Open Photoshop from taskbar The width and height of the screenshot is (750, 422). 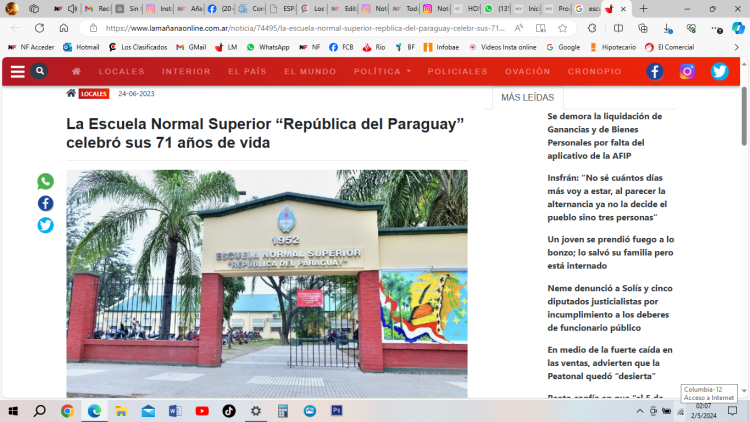pos(337,411)
